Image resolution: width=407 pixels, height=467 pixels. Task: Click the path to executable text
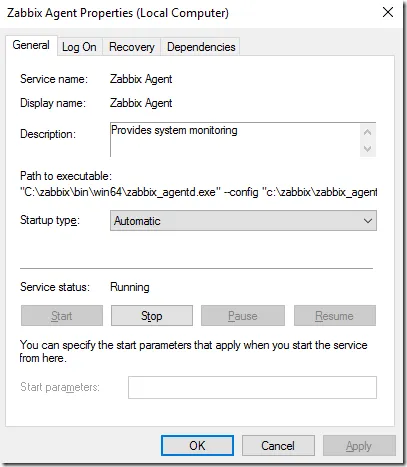click(x=199, y=192)
